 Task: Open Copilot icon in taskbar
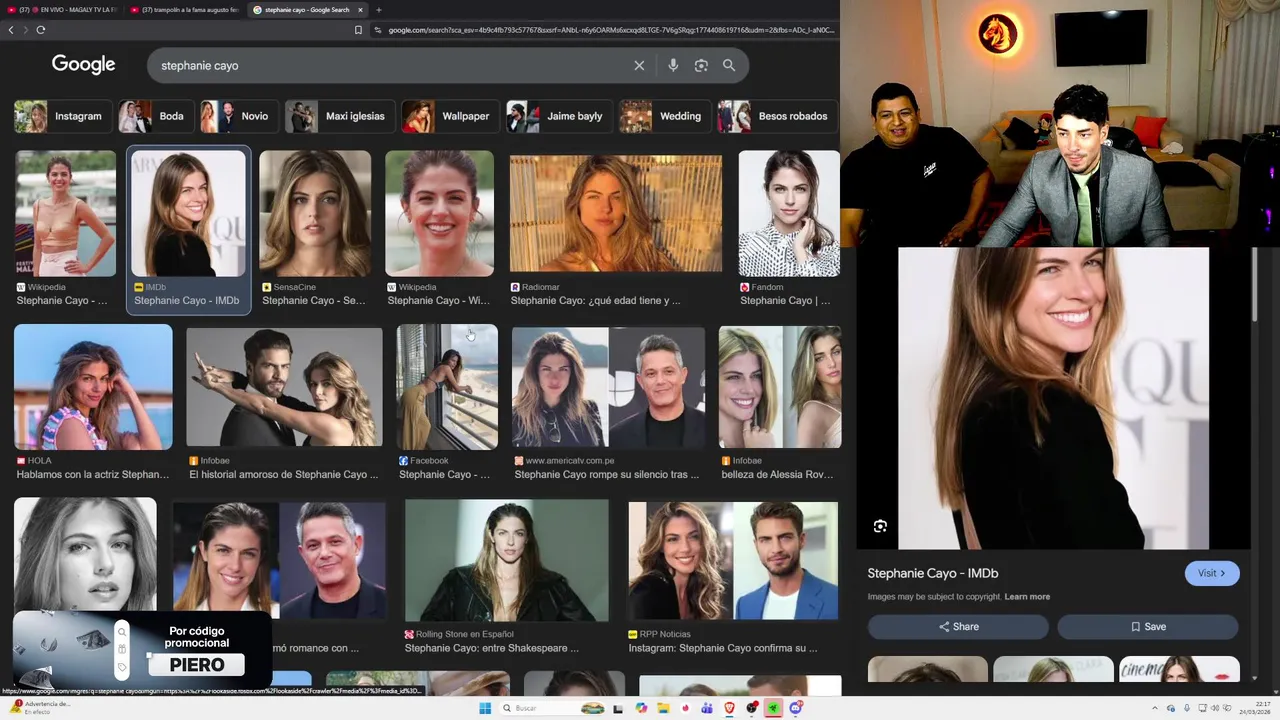pyautogui.click(x=641, y=708)
